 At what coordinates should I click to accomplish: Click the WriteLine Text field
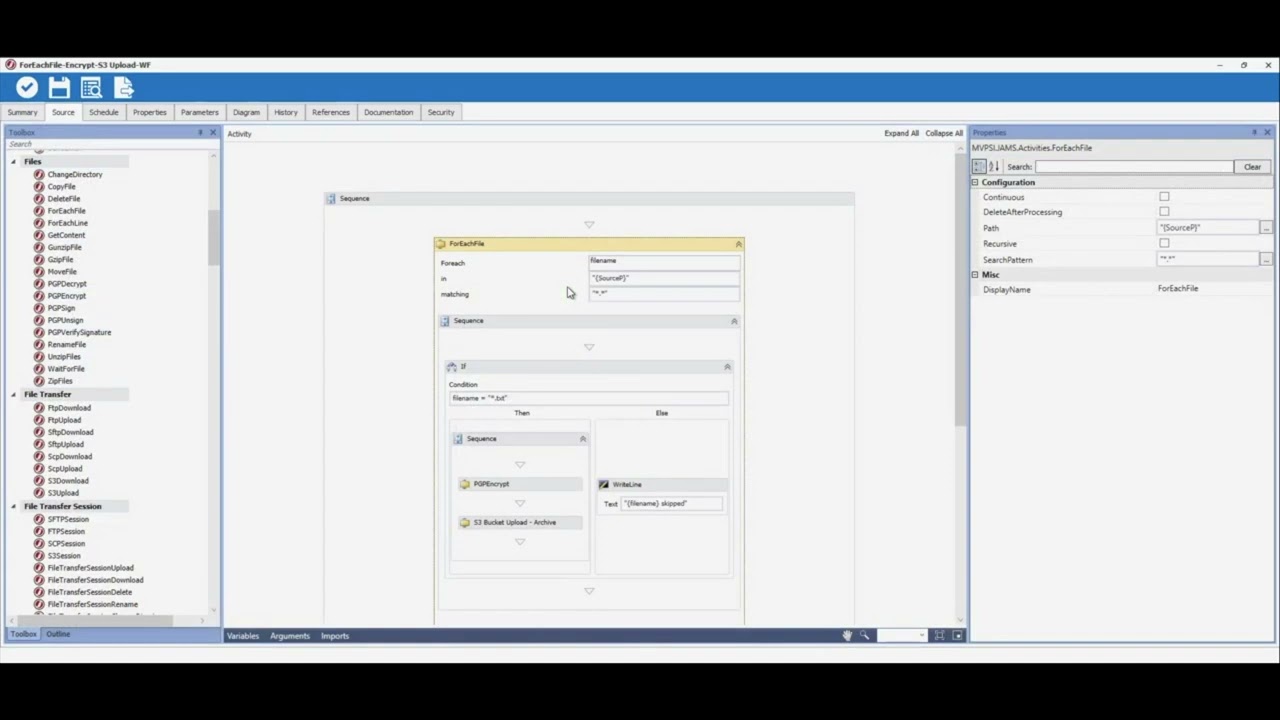point(671,504)
